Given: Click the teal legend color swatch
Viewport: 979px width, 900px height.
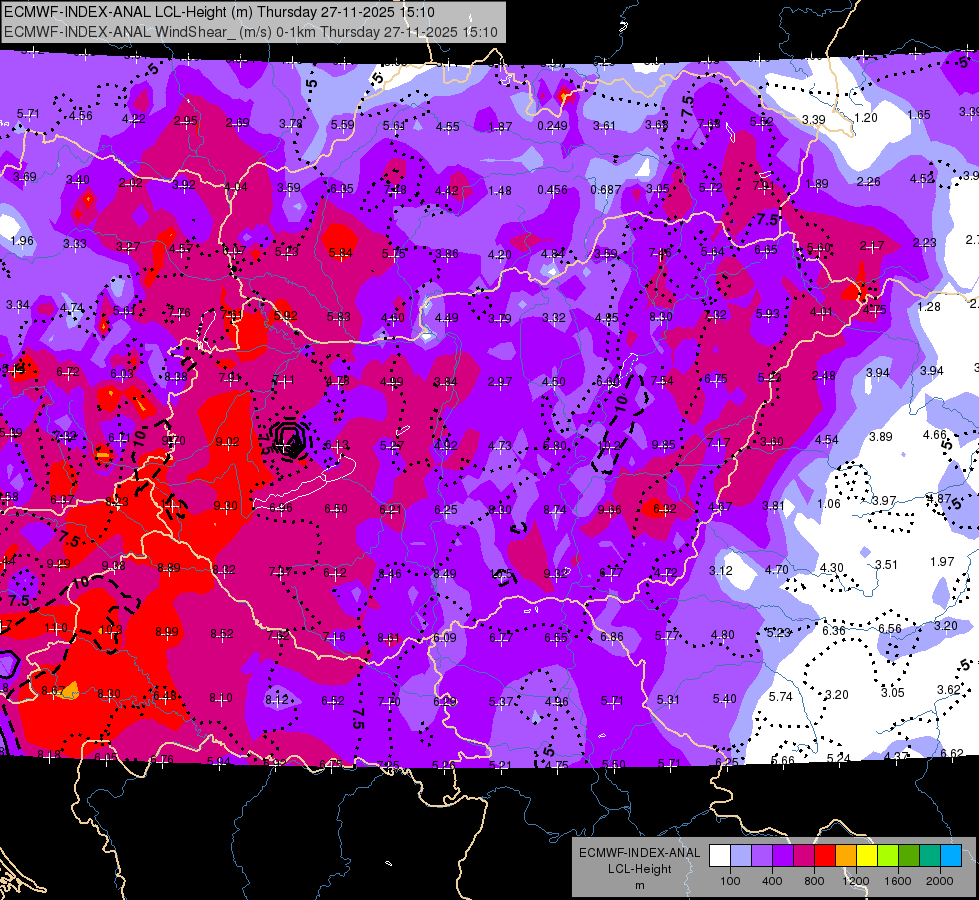Looking at the screenshot, I should tap(930, 856).
